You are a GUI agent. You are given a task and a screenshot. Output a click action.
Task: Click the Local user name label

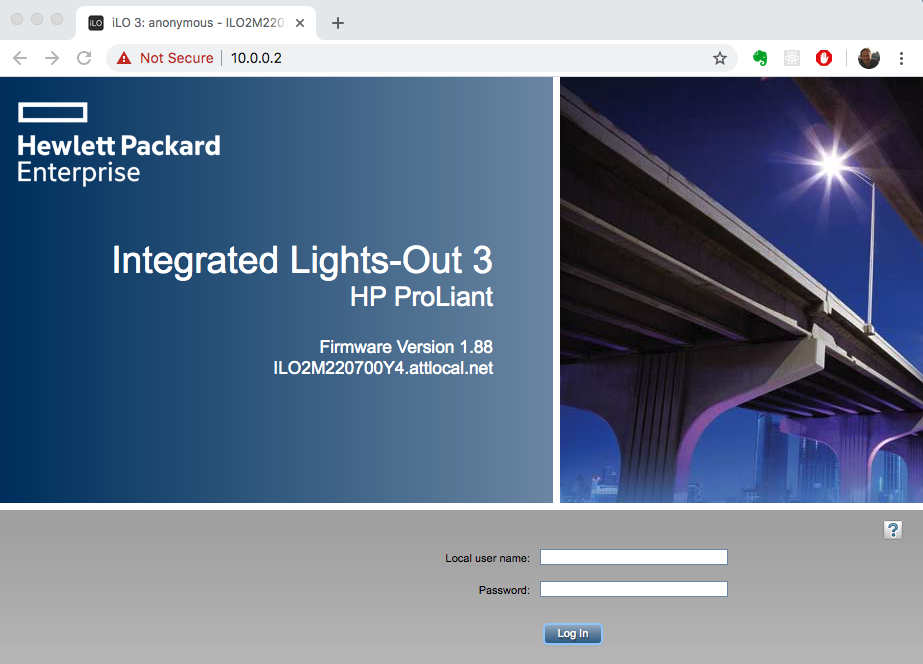[487, 558]
